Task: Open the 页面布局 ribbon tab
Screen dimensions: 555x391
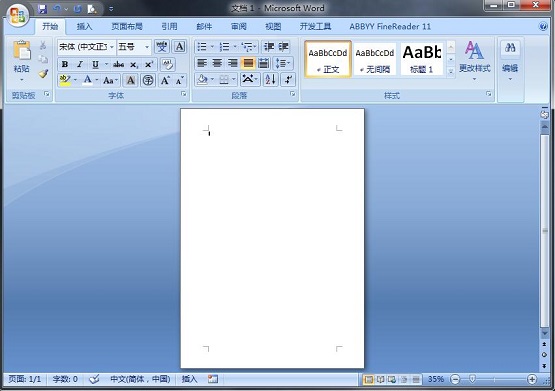Action: pyautogui.click(x=127, y=27)
